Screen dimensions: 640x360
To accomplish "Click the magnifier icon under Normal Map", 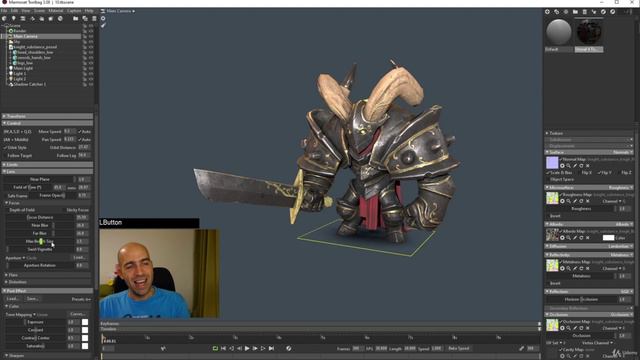I will pos(569,166).
